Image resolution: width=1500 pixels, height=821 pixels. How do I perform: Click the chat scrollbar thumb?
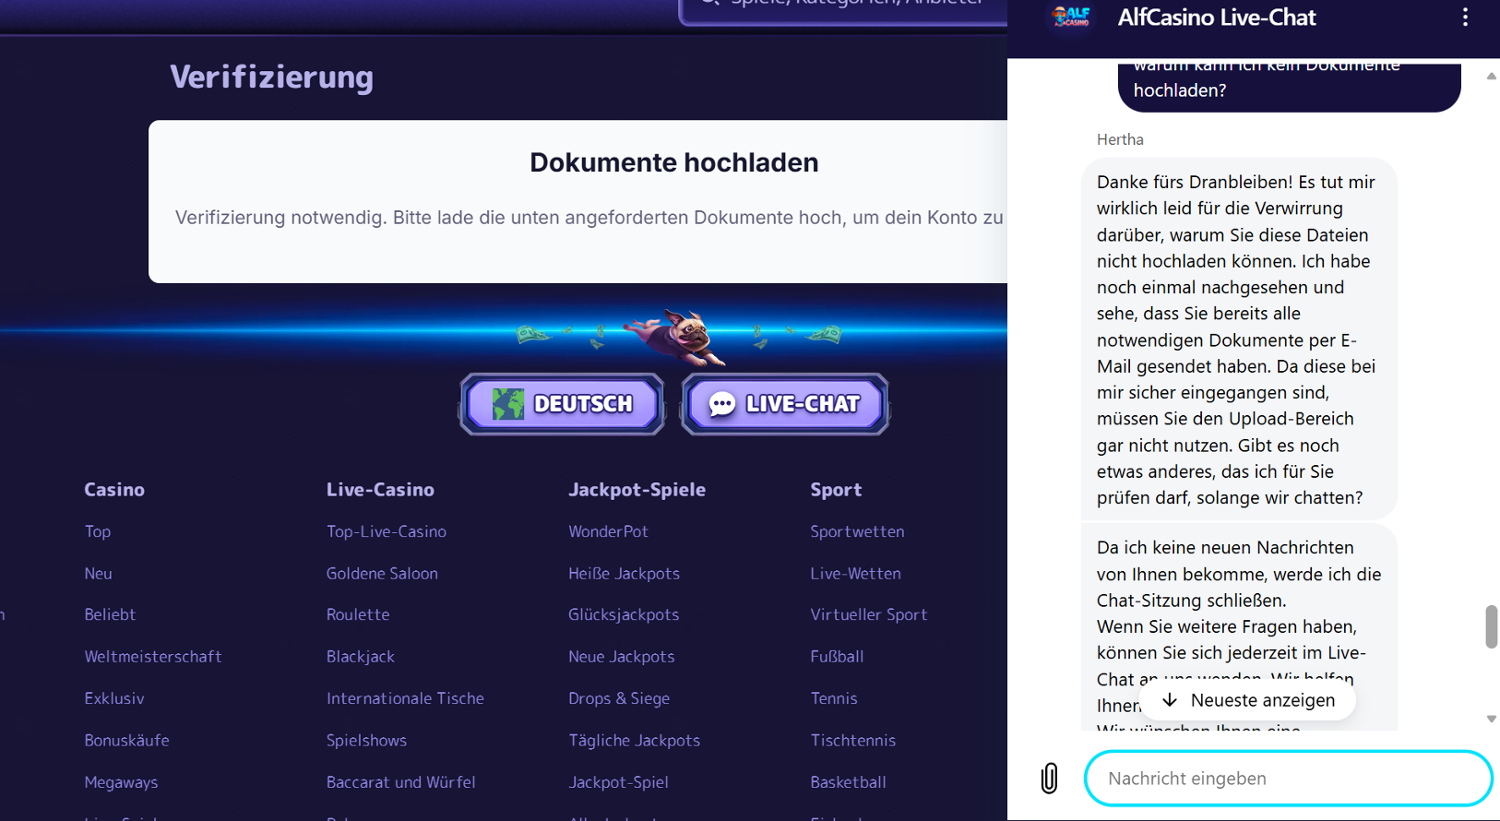click(x=1491, y=627)
